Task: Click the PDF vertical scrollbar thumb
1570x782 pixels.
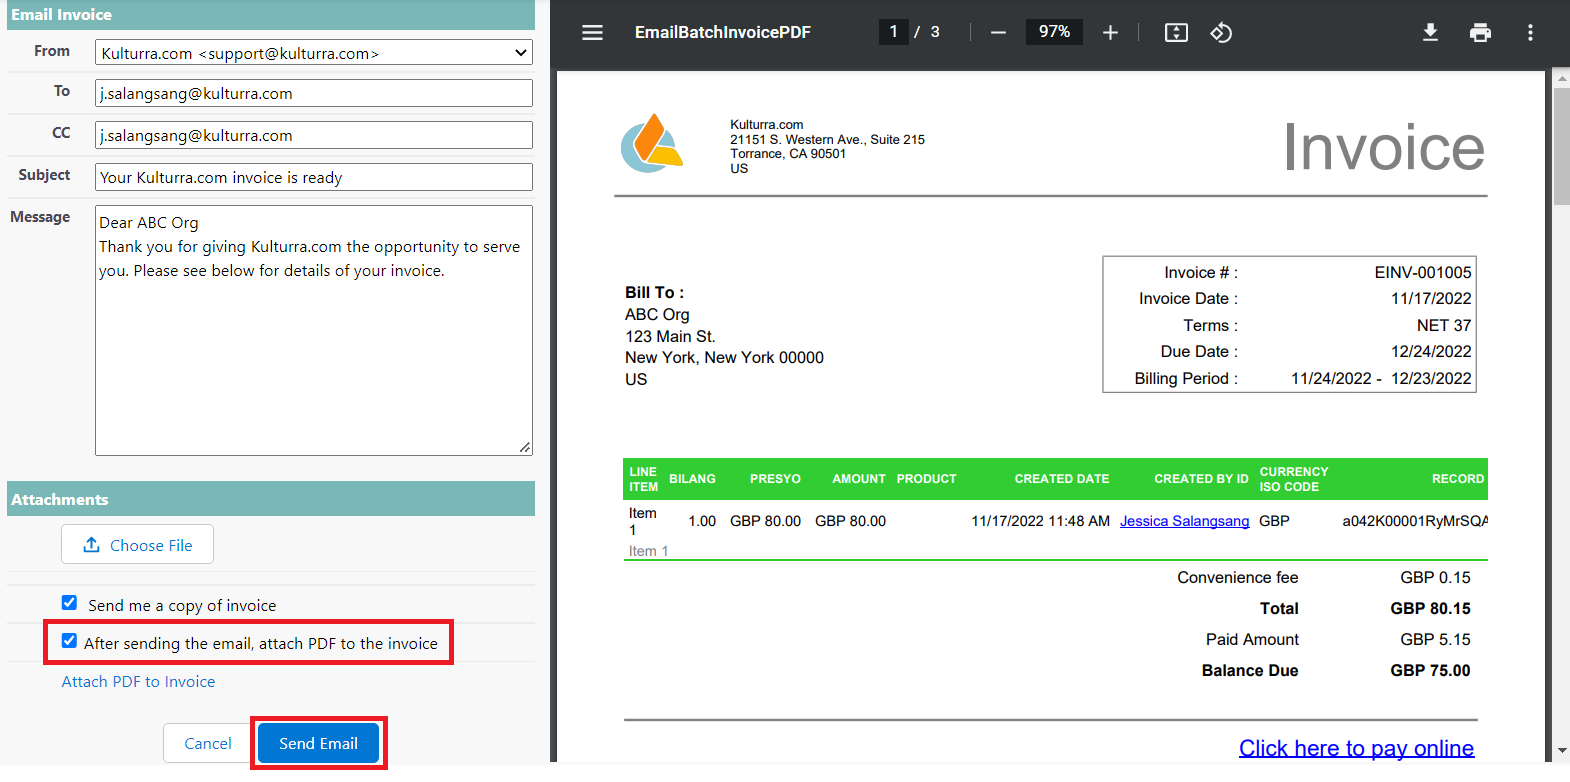Action: coord(1561,146)
